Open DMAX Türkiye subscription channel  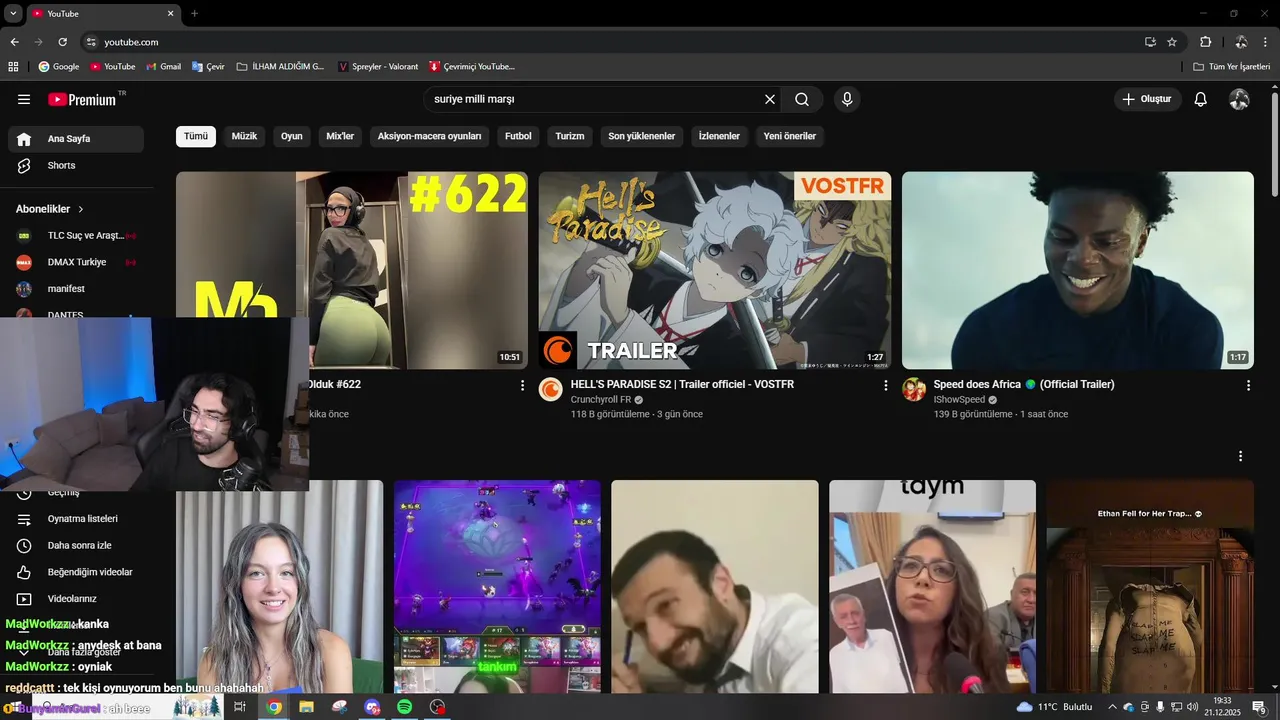(x=76, y=262)
